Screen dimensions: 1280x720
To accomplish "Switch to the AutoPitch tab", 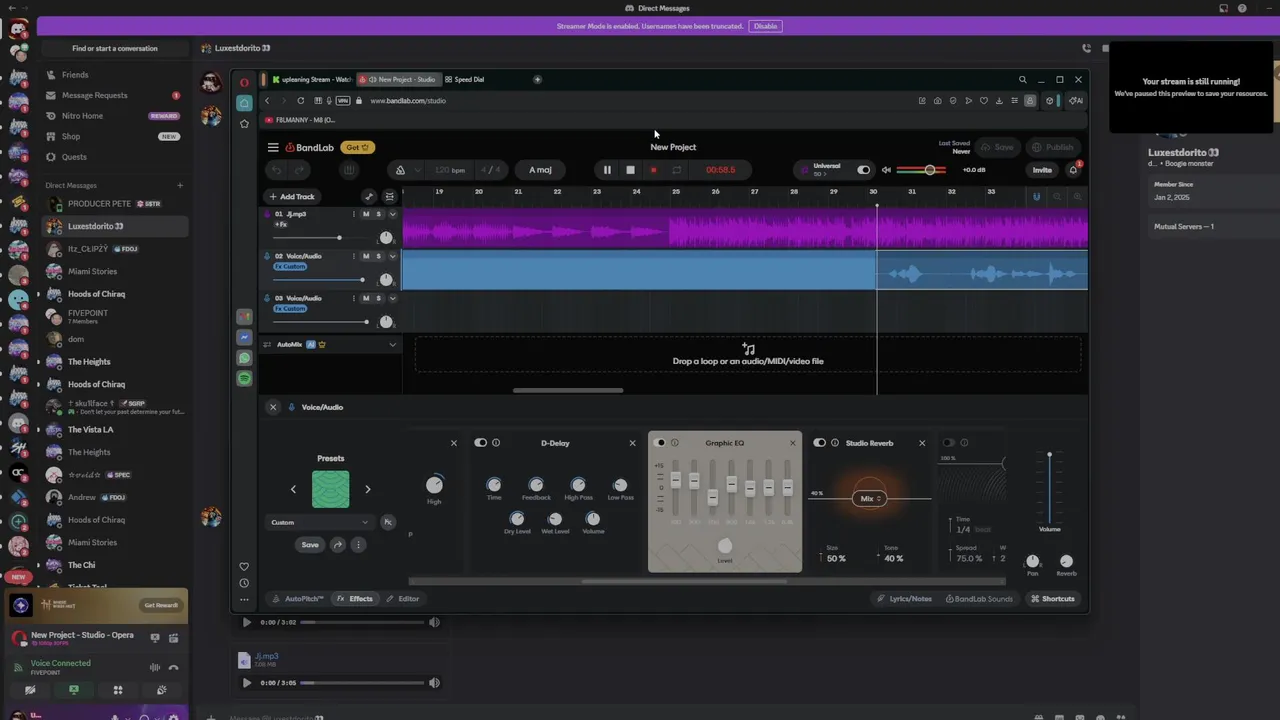I will [298, 599].
